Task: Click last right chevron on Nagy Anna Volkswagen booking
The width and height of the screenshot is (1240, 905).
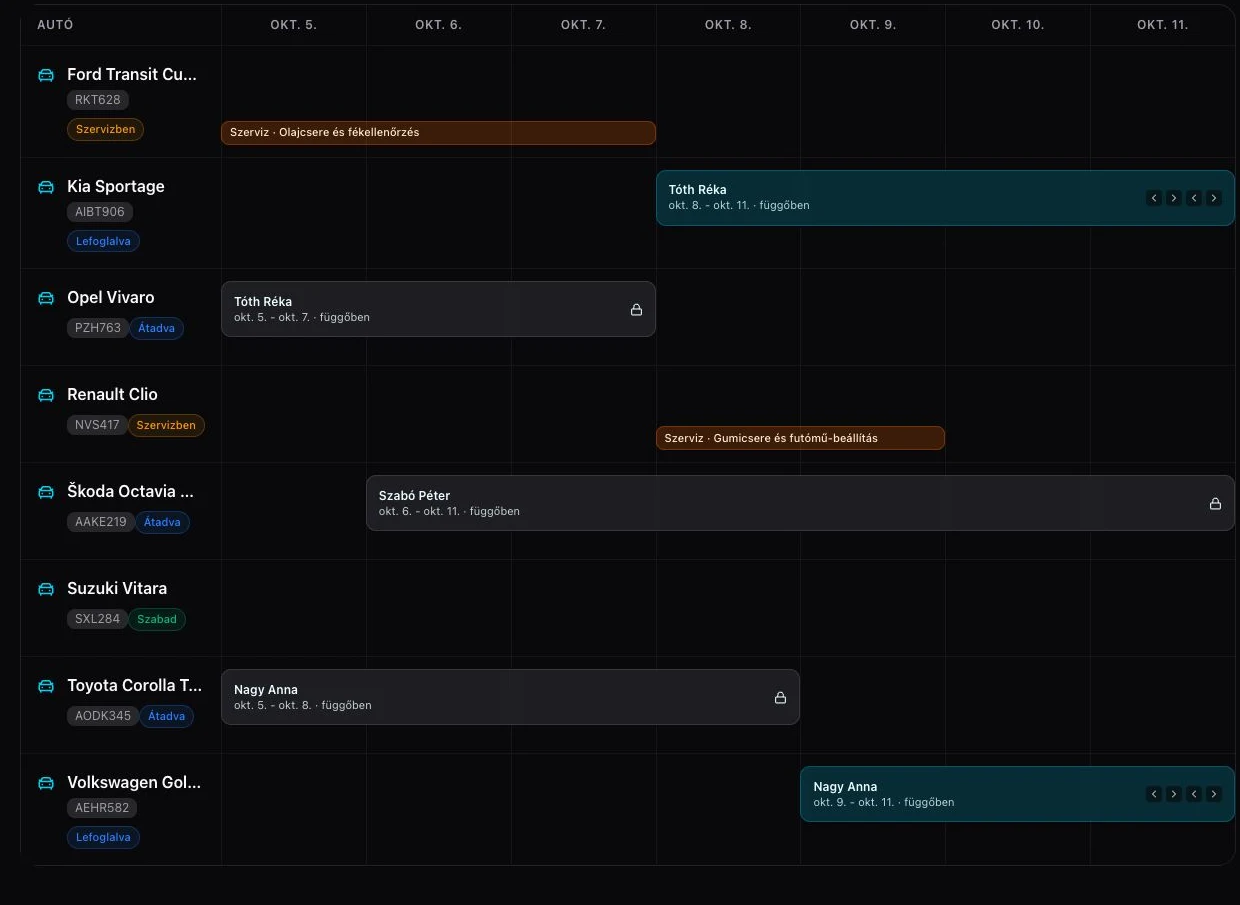Action: point(1214,794)
